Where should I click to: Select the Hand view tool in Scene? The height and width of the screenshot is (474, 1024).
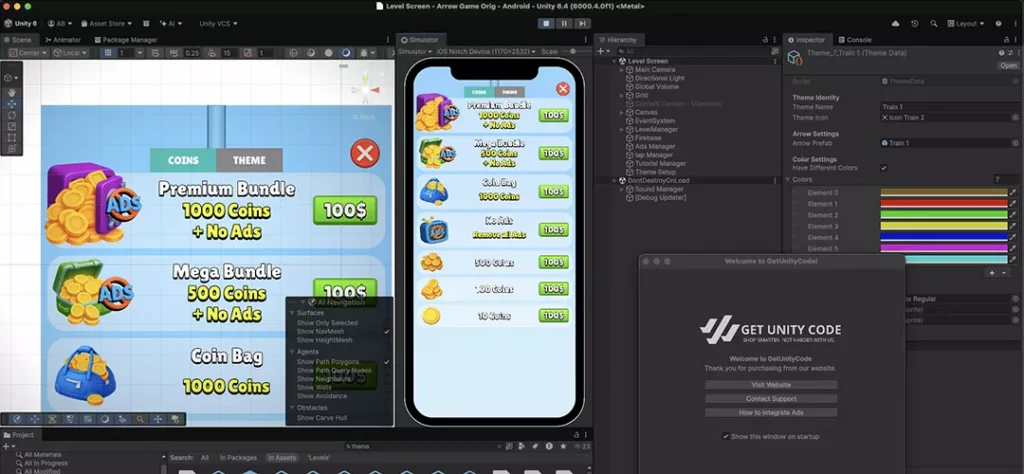tap(12, 92)
